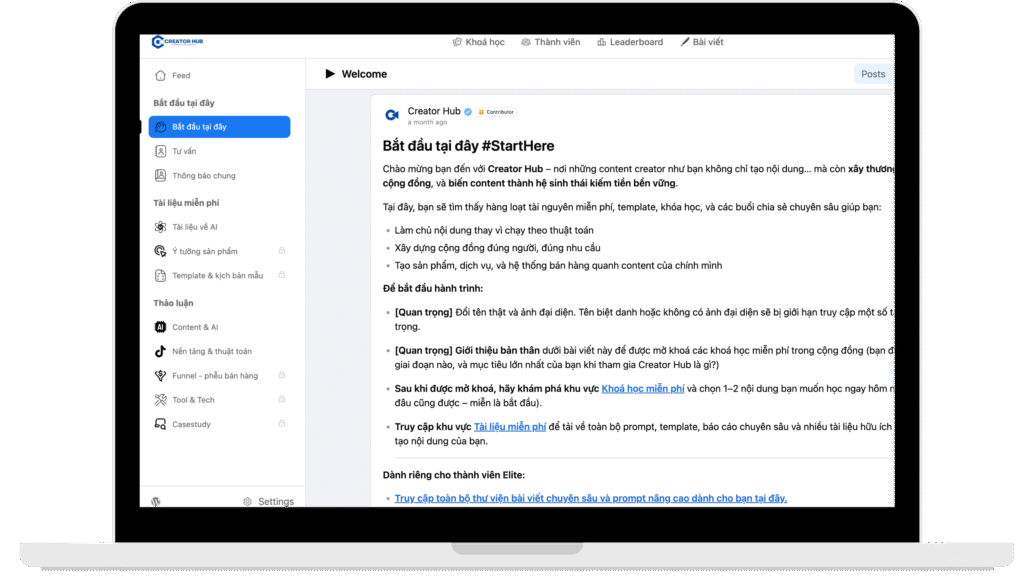Click the Bắt đầu tại đây #StartHere heading

tap(468, 146)
